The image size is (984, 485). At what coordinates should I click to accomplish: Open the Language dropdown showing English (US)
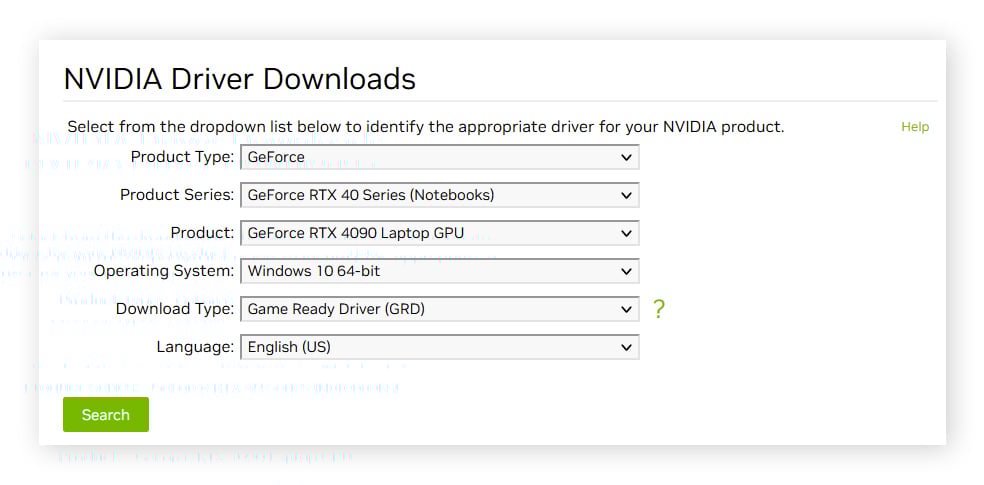point(439,347)
